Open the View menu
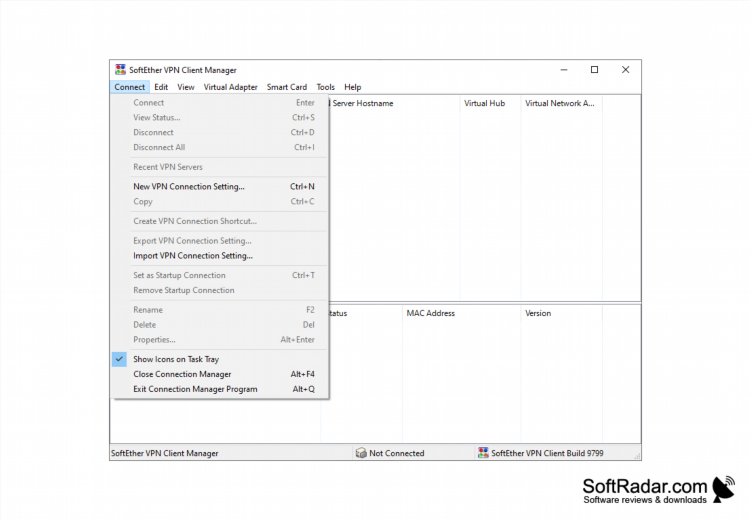 [186, 87]
